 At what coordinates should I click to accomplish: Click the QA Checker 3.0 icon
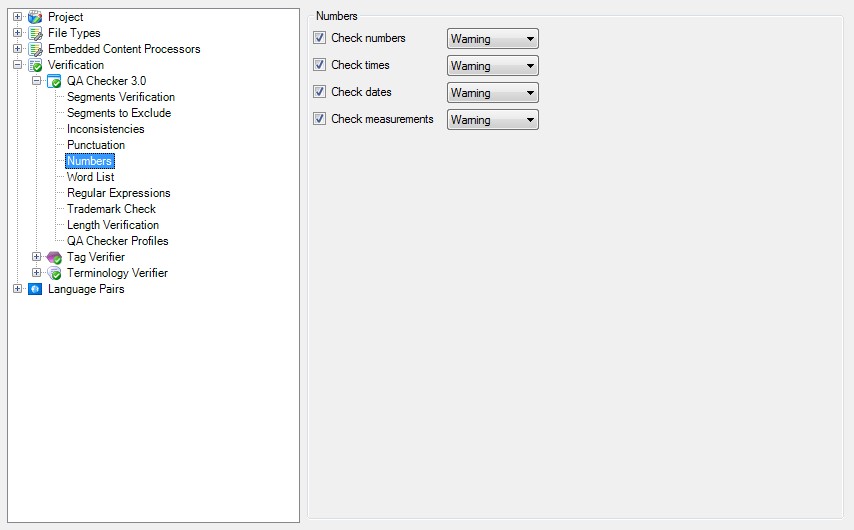[x=54, y=81]
